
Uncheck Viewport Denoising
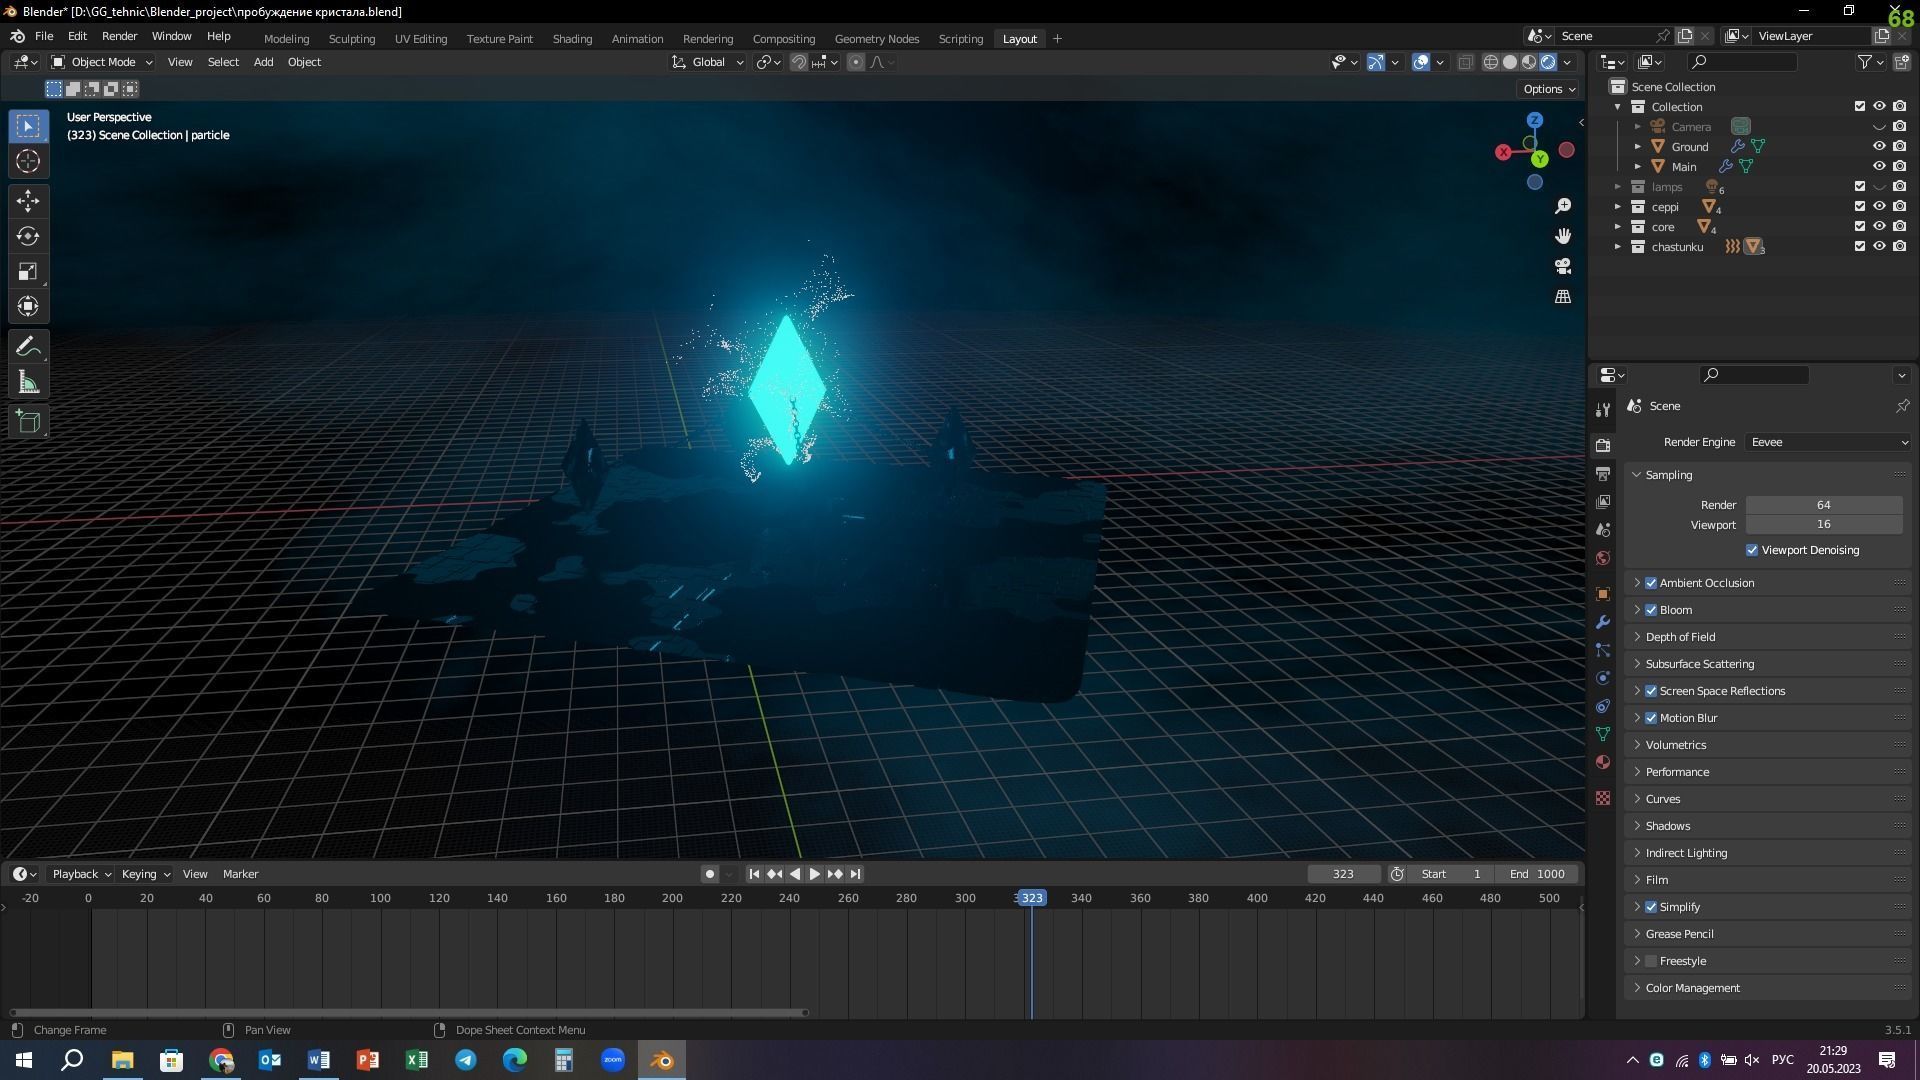1752,550
